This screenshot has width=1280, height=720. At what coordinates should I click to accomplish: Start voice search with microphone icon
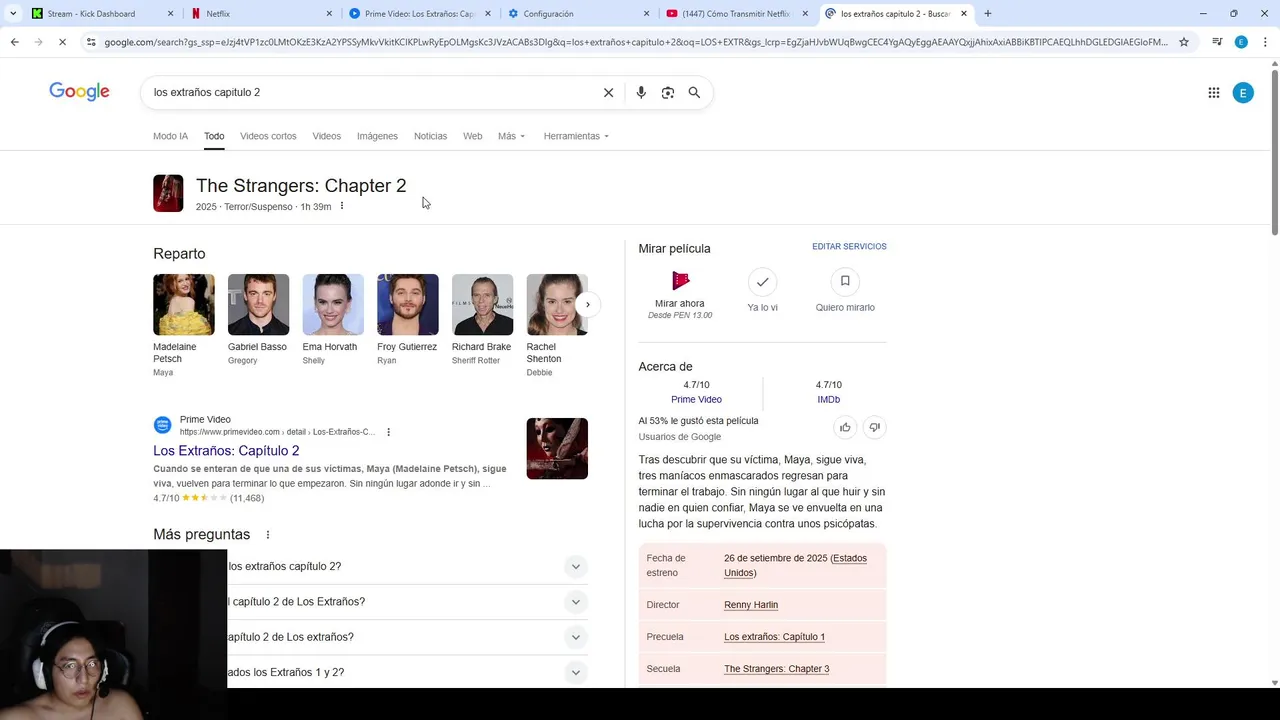click(641, 92)
